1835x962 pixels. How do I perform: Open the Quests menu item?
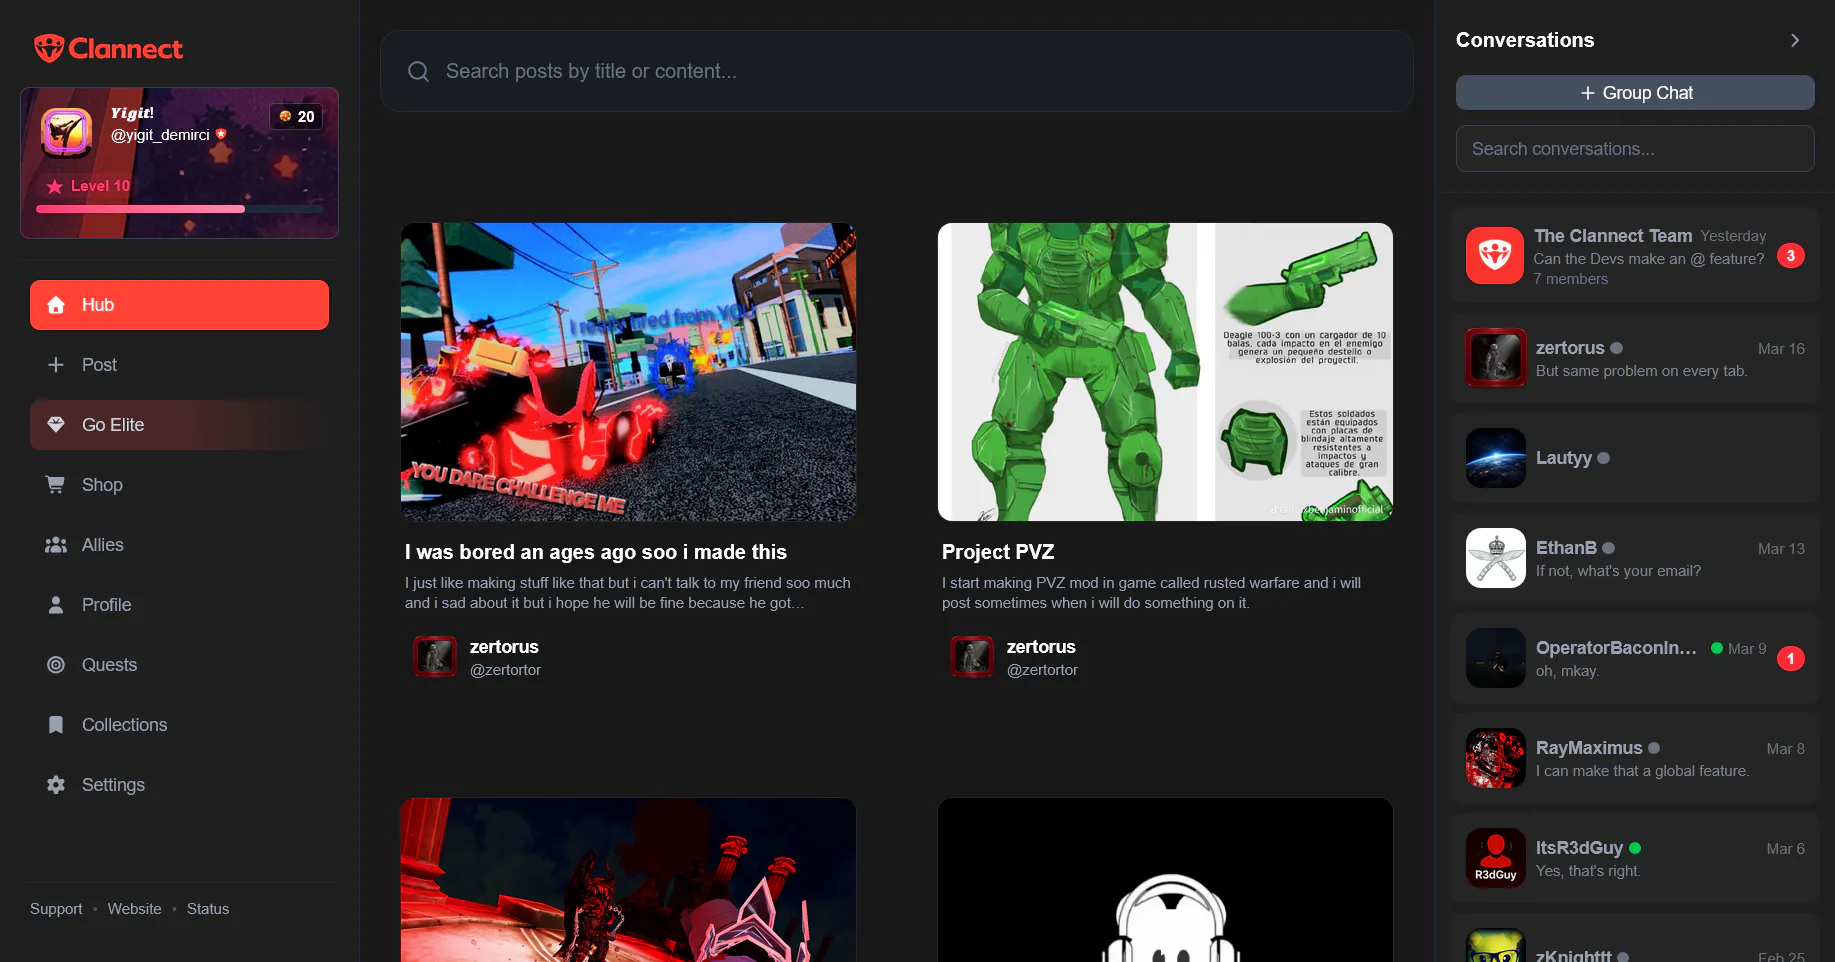179,665
